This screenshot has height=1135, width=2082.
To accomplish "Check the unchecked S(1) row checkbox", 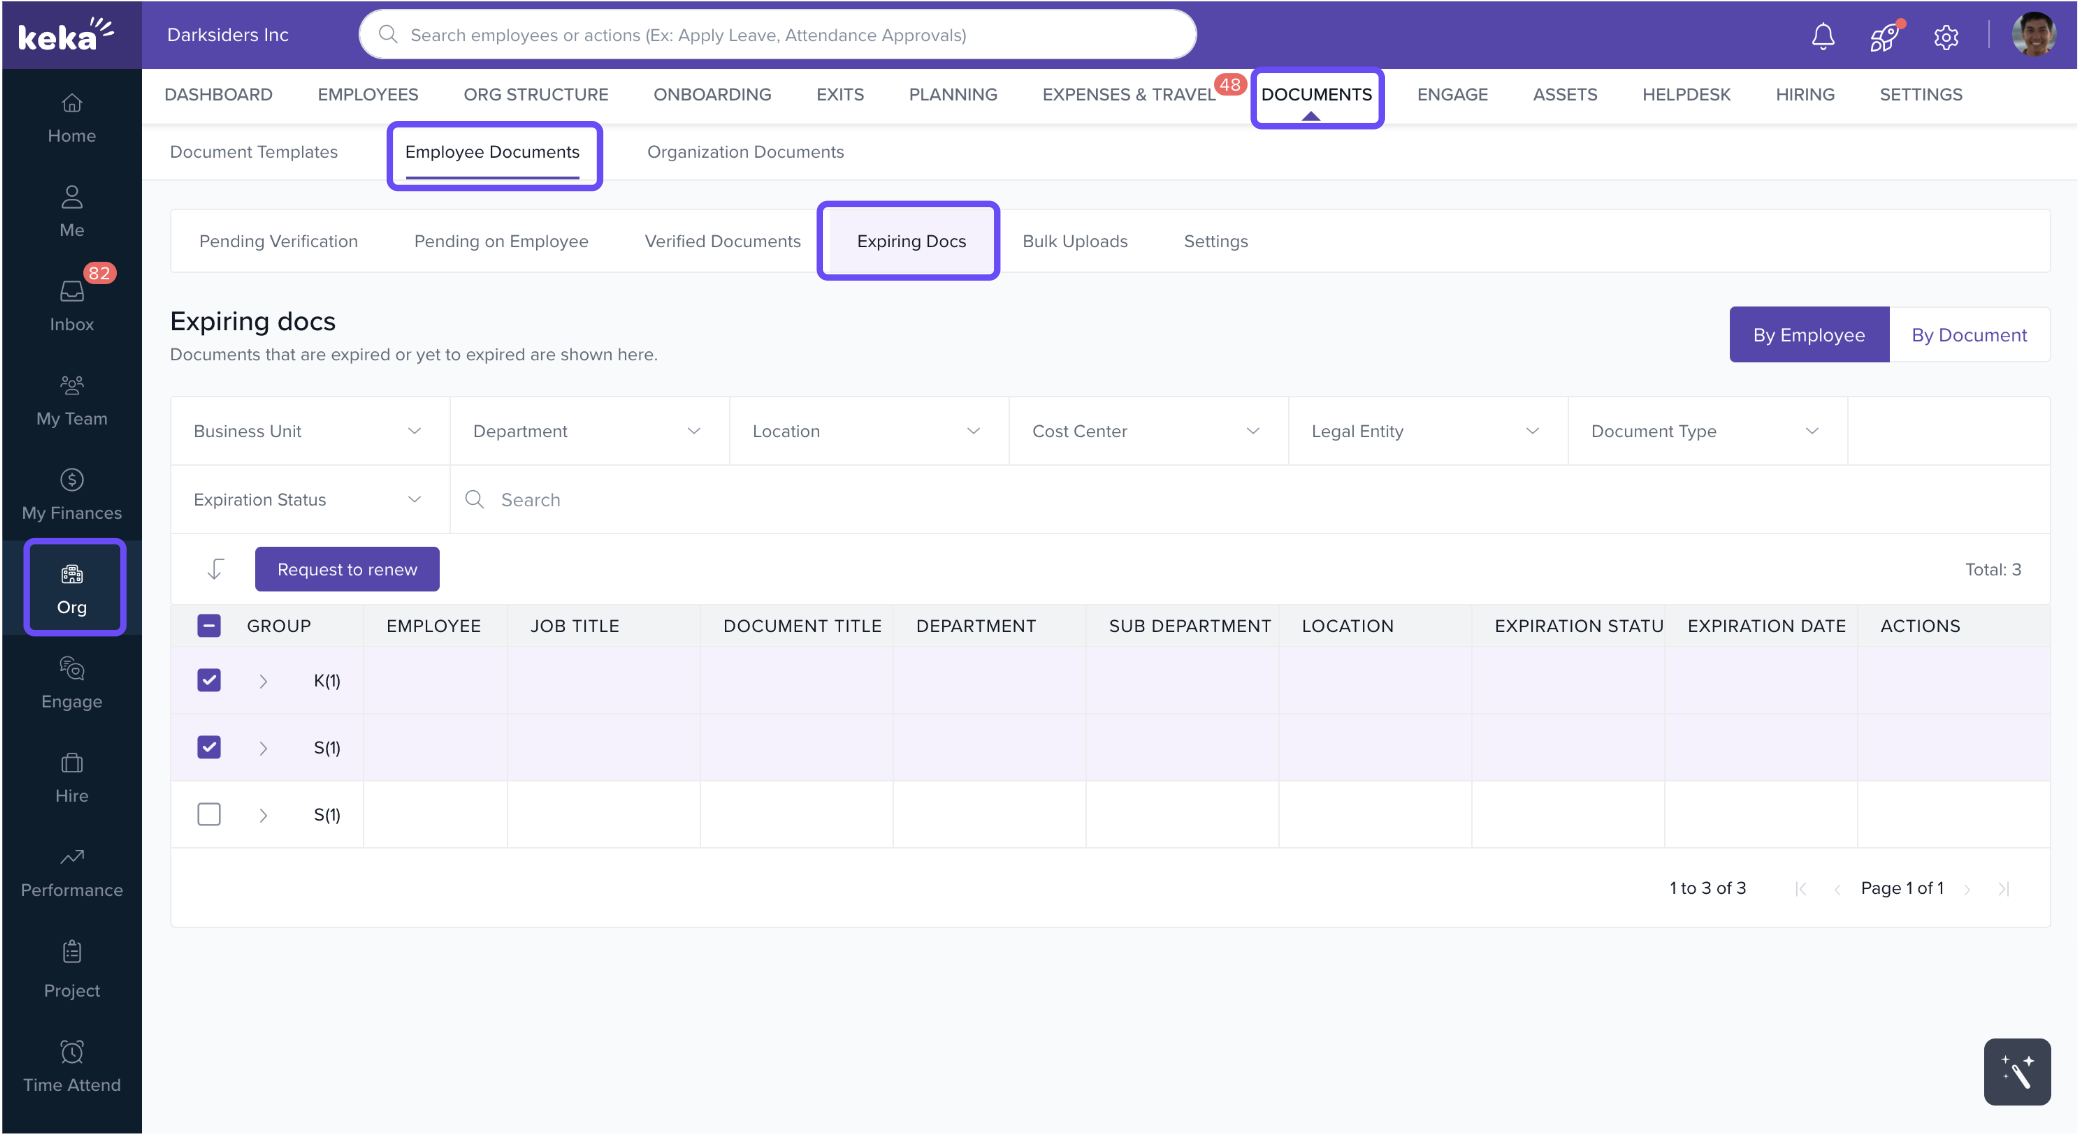I will [209, 814].
